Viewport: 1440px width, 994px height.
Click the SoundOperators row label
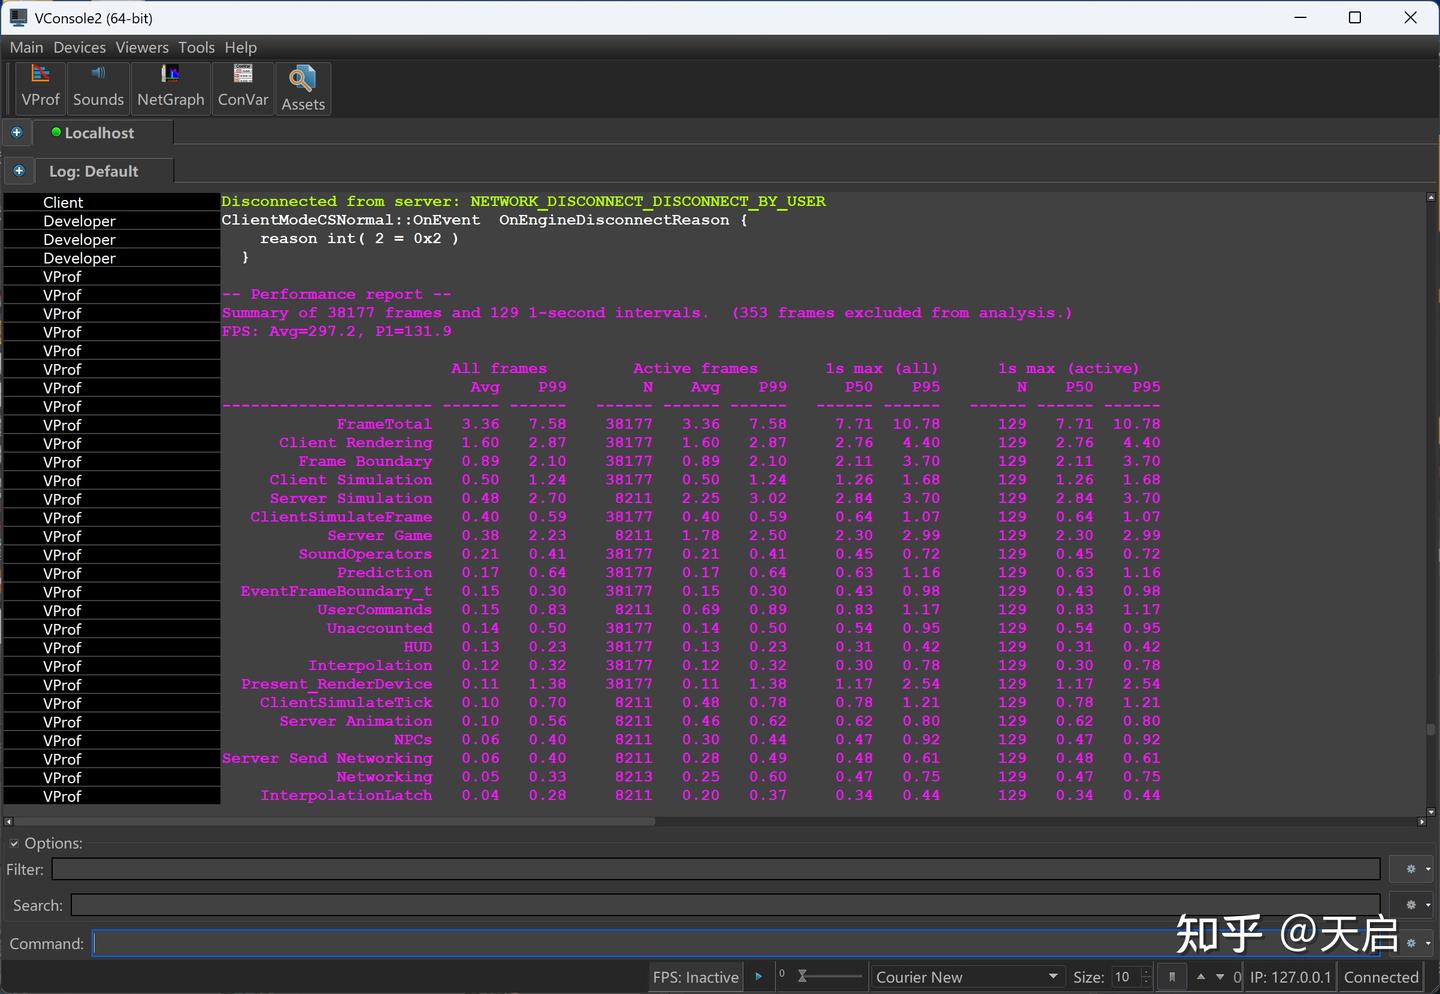click(x=366, y=554)
